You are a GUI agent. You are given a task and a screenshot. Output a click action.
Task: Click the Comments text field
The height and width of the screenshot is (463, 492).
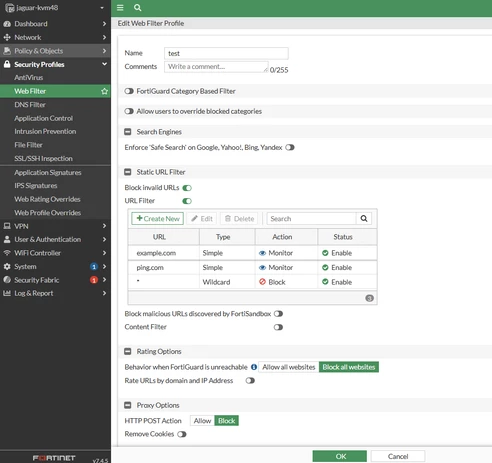click(216, 67)
